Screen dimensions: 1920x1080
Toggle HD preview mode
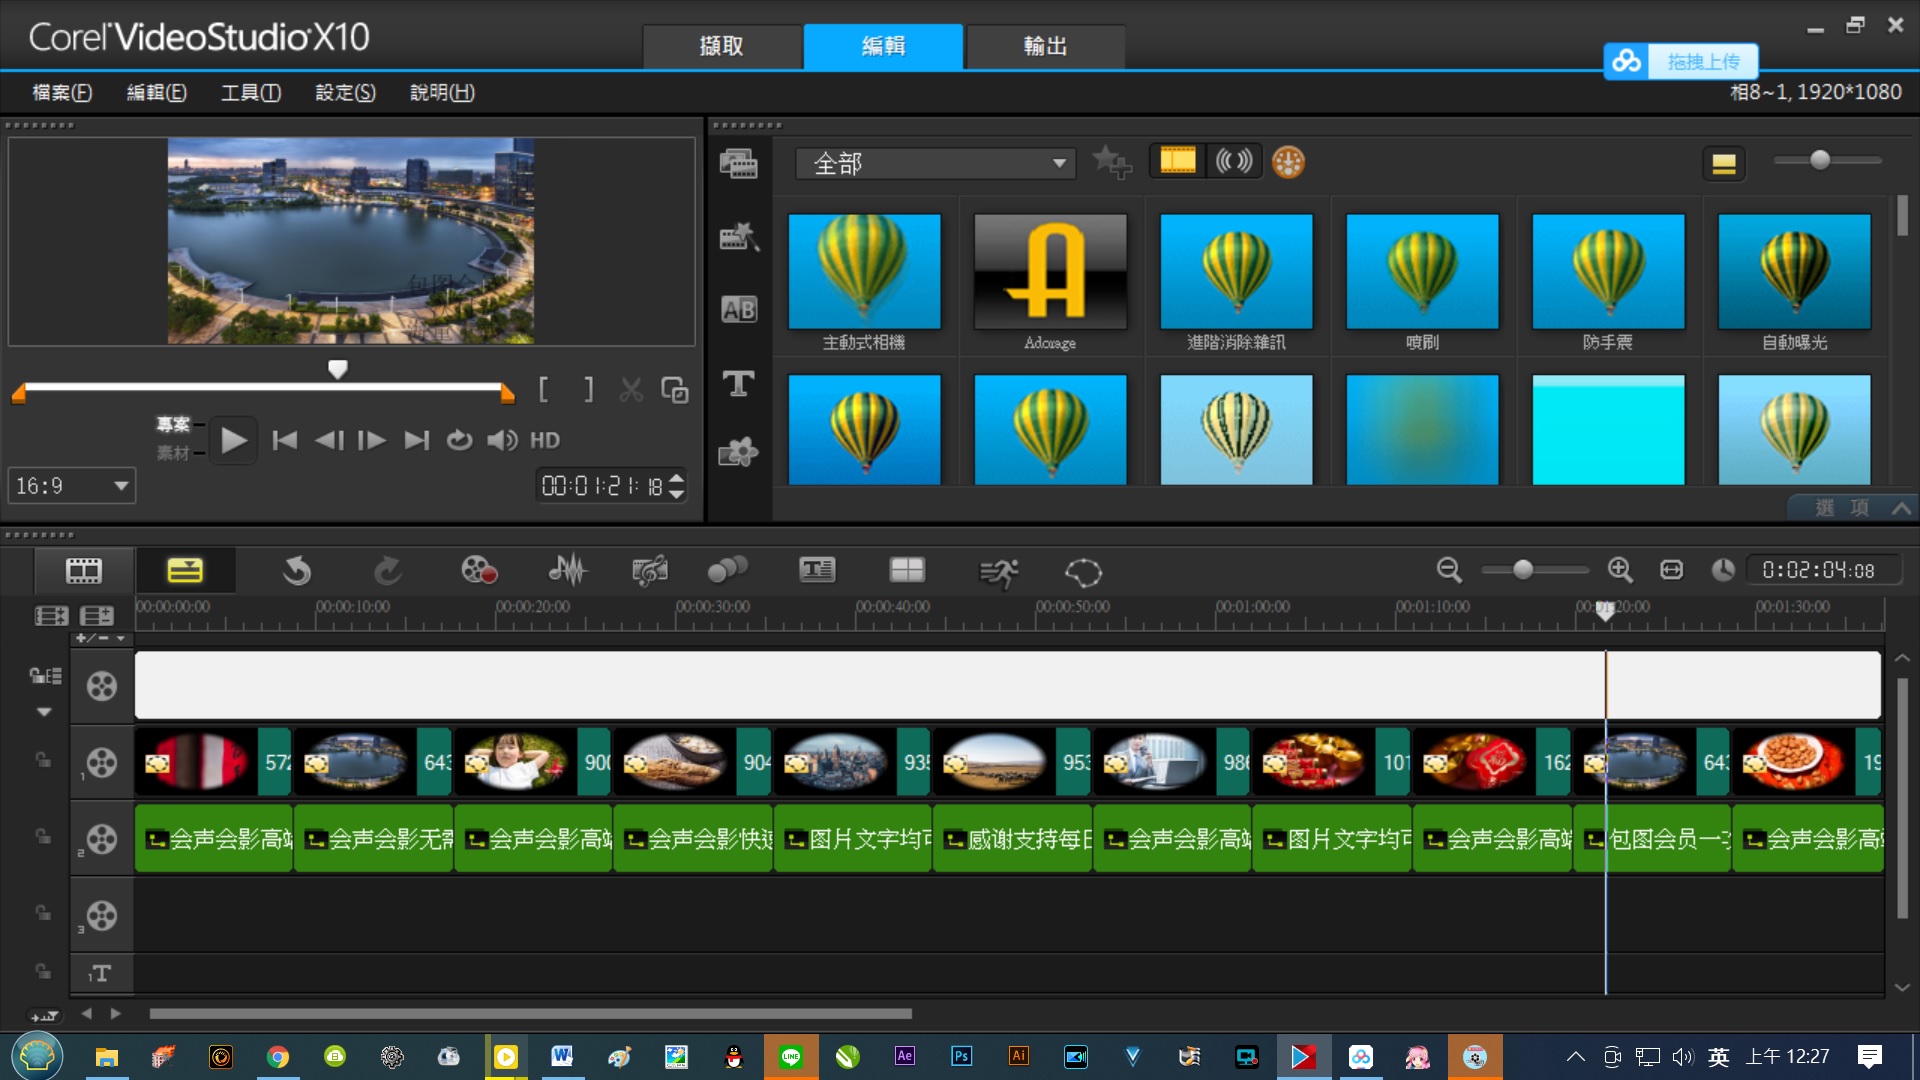tap(545, 440)
